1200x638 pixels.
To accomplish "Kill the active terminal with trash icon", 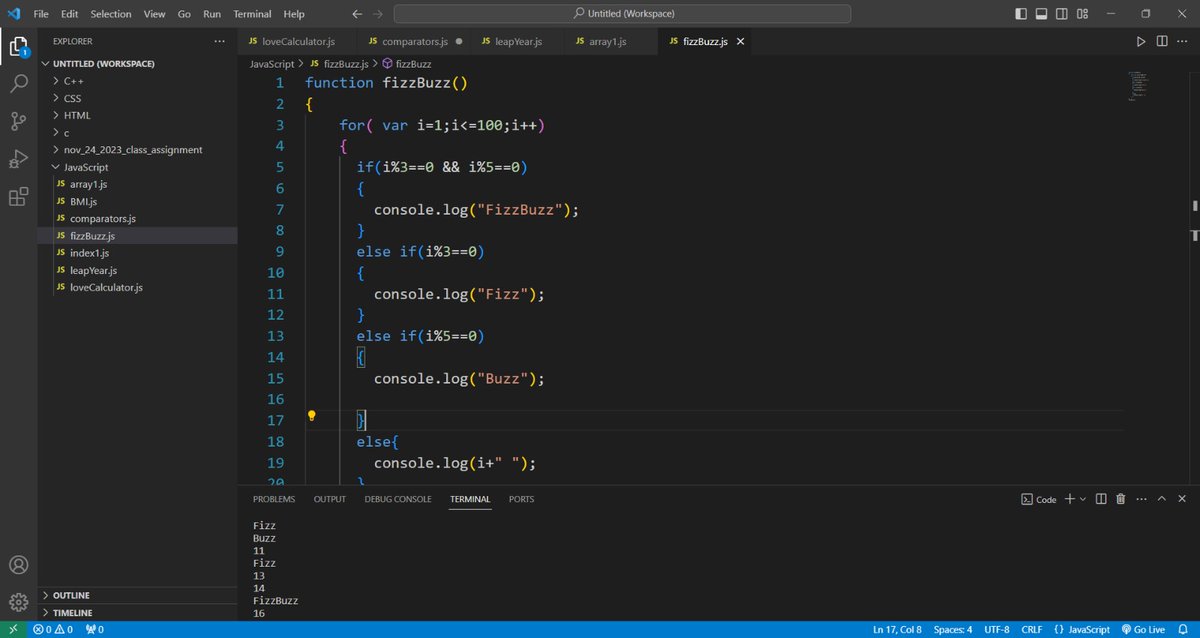I will (x=1119, y=498).
